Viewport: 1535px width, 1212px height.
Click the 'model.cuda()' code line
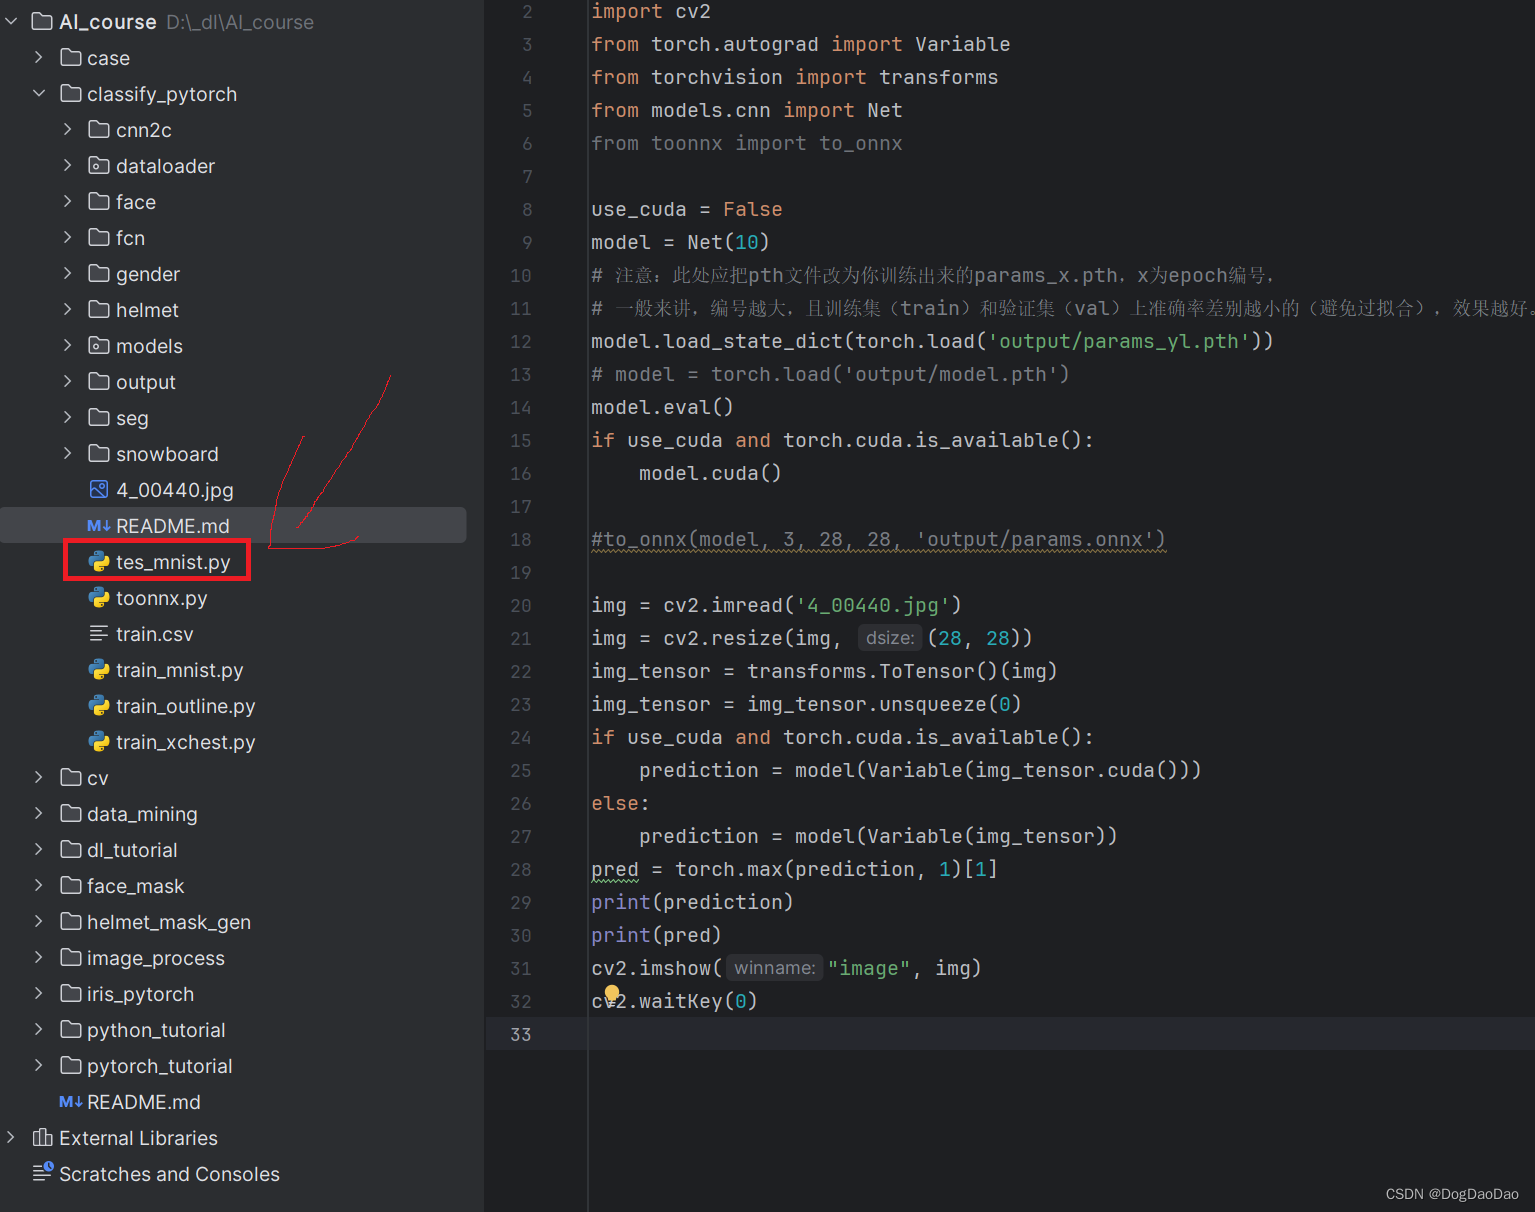pyautogui.click(x=710, y=473)
